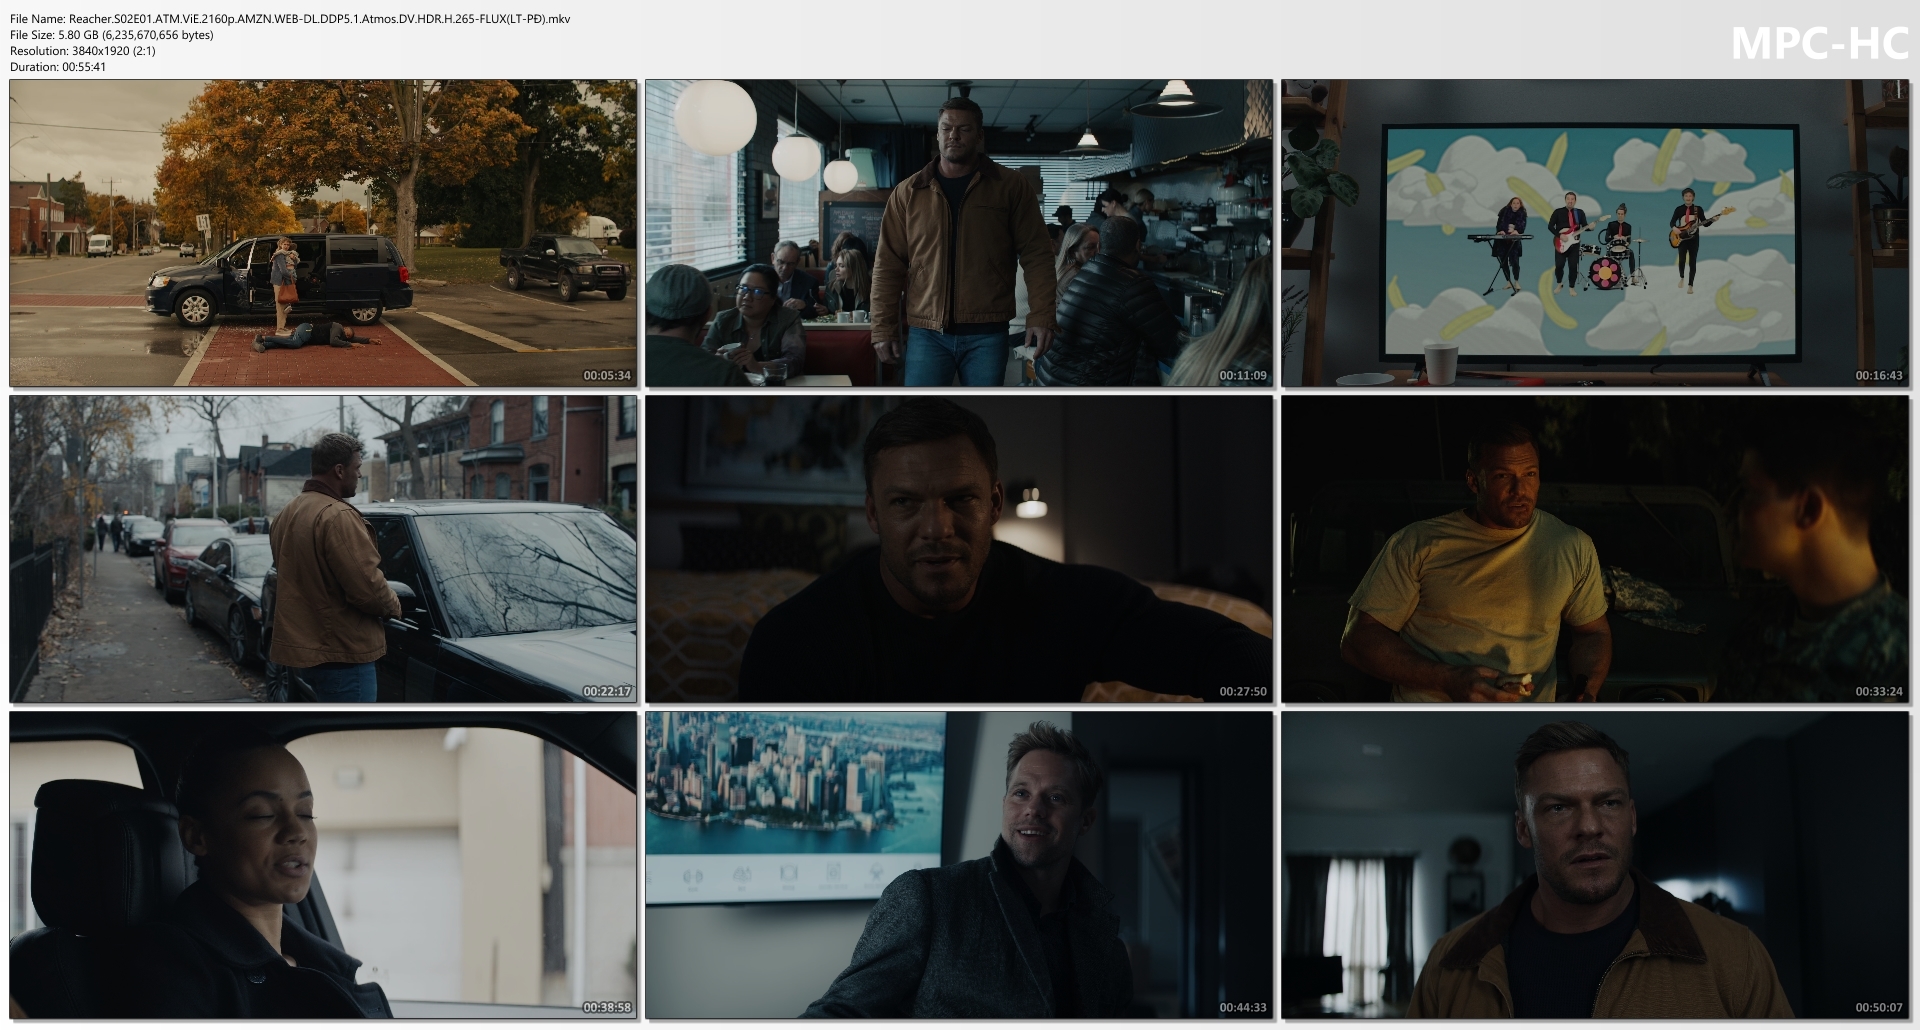Select the street car thumbnail at 00:22:17
This screenshot has height=1030, width=1920.
coord(323,549)
